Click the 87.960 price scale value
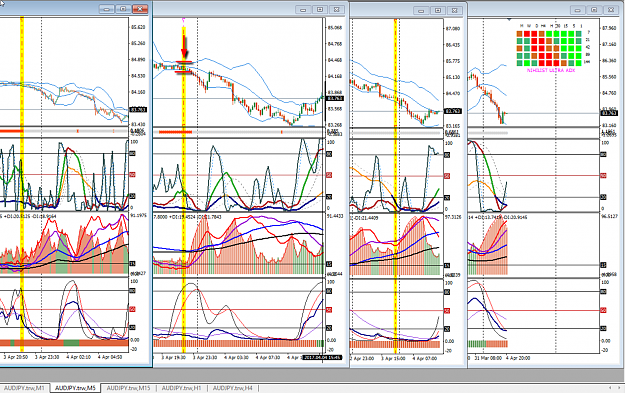625x393 pixels. (610, 28)
